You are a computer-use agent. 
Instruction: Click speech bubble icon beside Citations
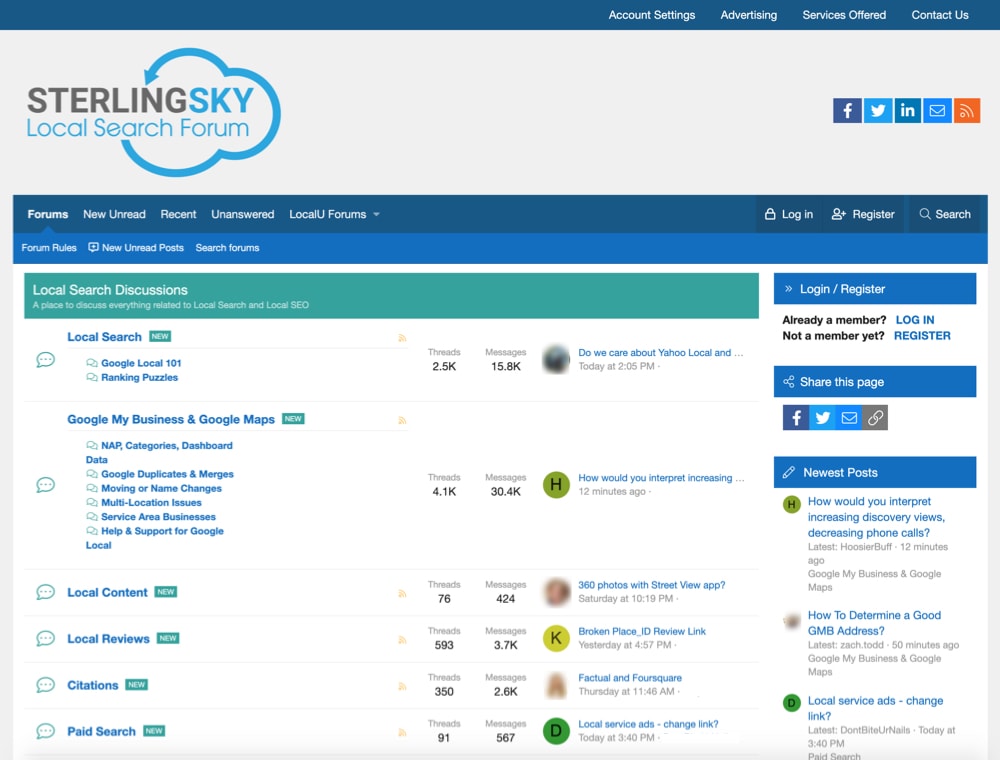pyautogui.click(x=45, y=685)
